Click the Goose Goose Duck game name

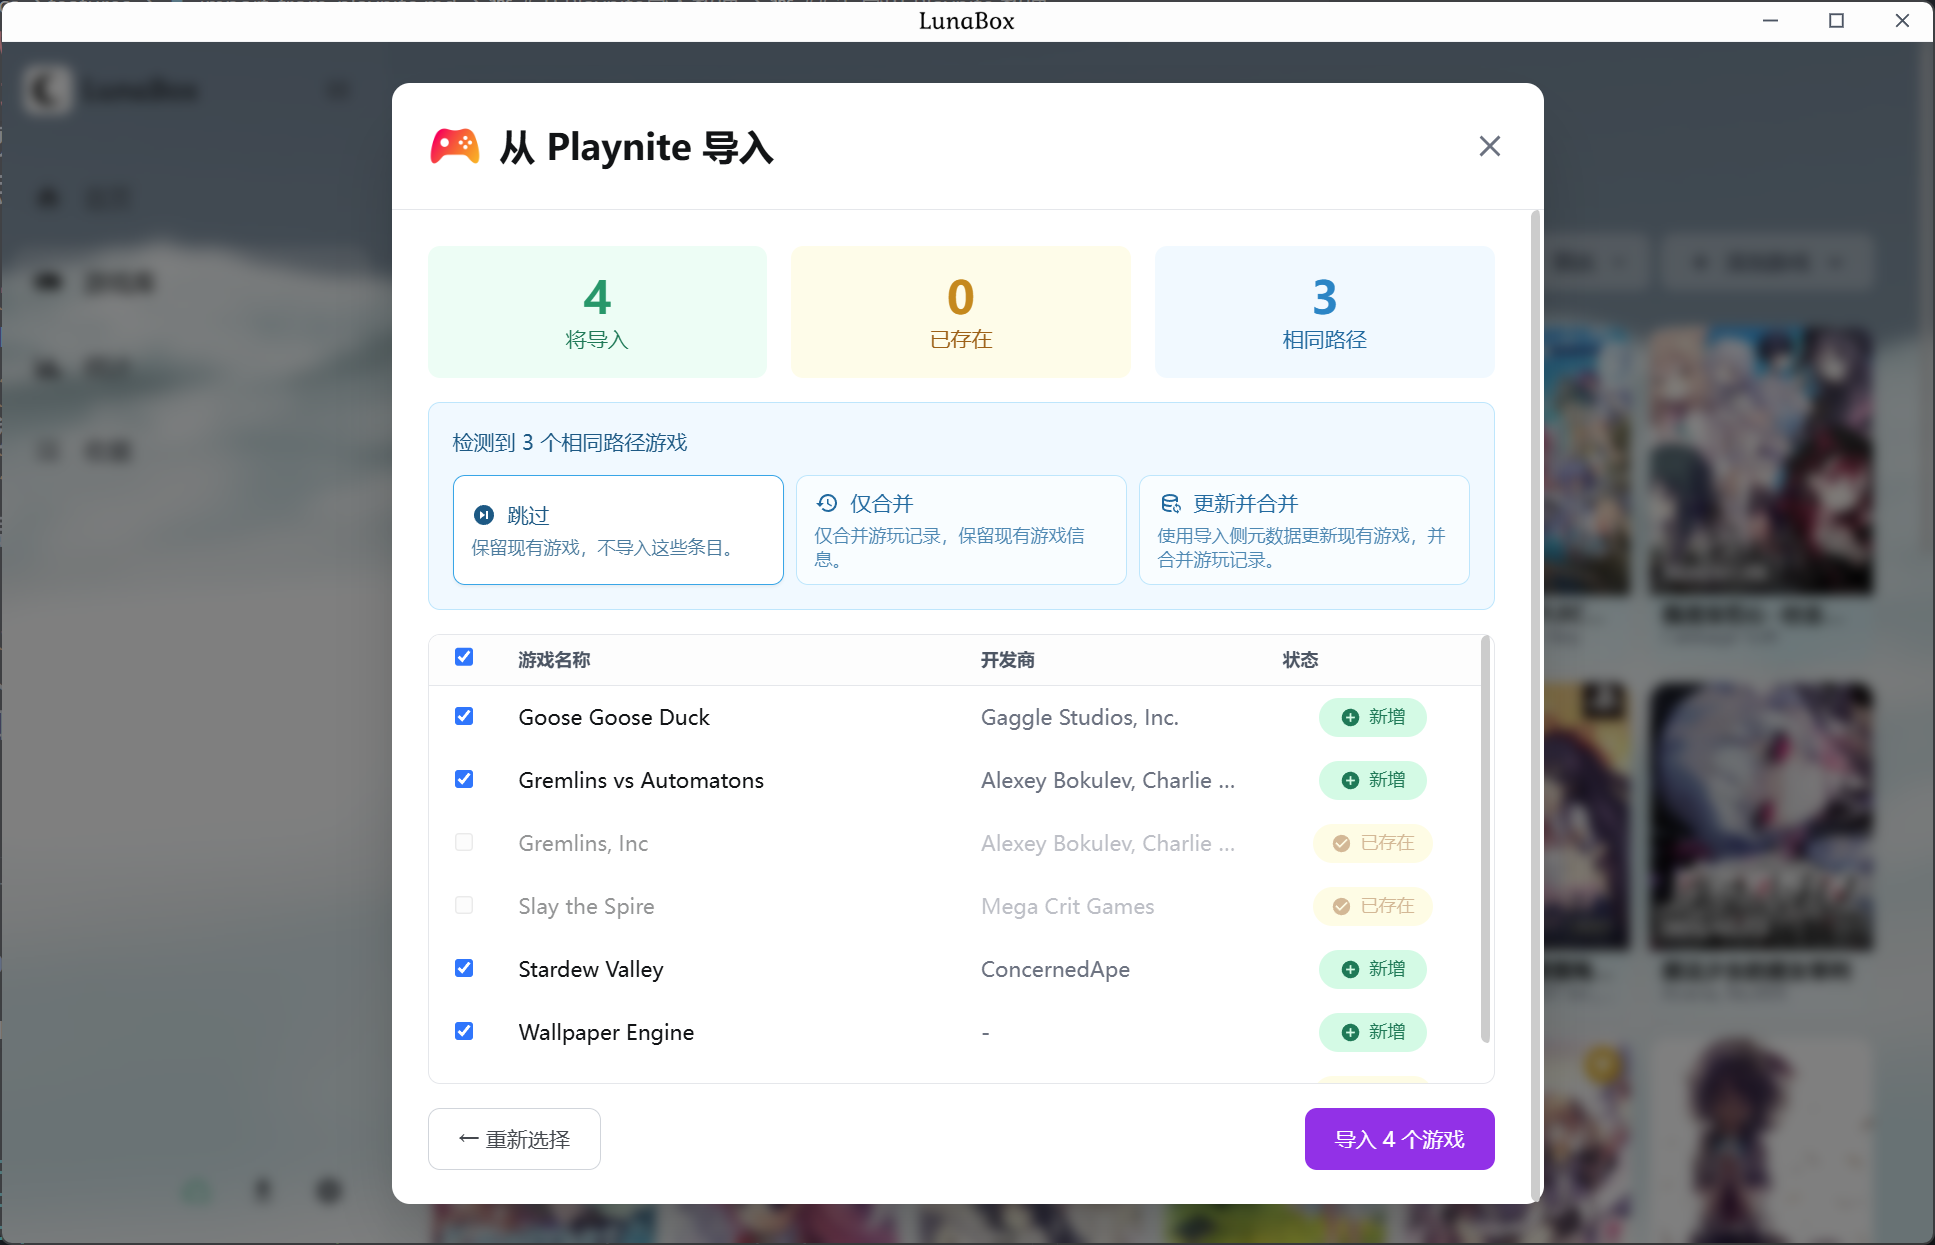coord(614,717)
